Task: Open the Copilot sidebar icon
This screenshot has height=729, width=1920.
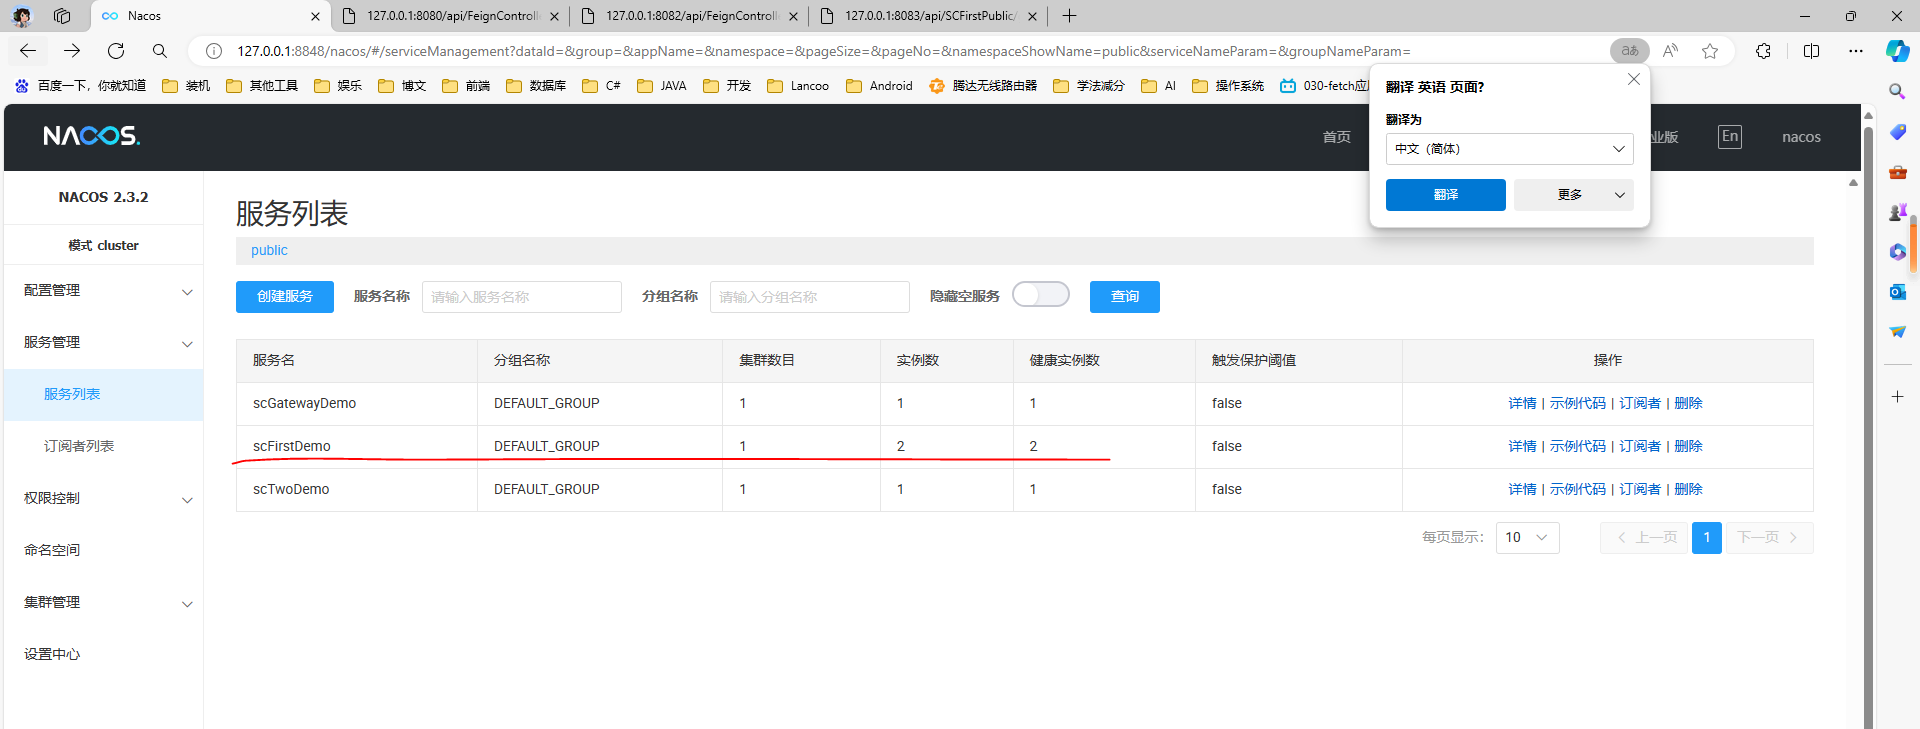Action: [1897, 51]
